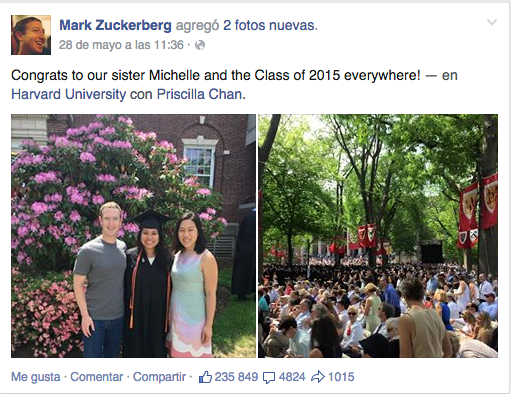511x394 pixels.
Task: Click the "Congrats to our sister Michelle" post text
Action: pos(216,75)
